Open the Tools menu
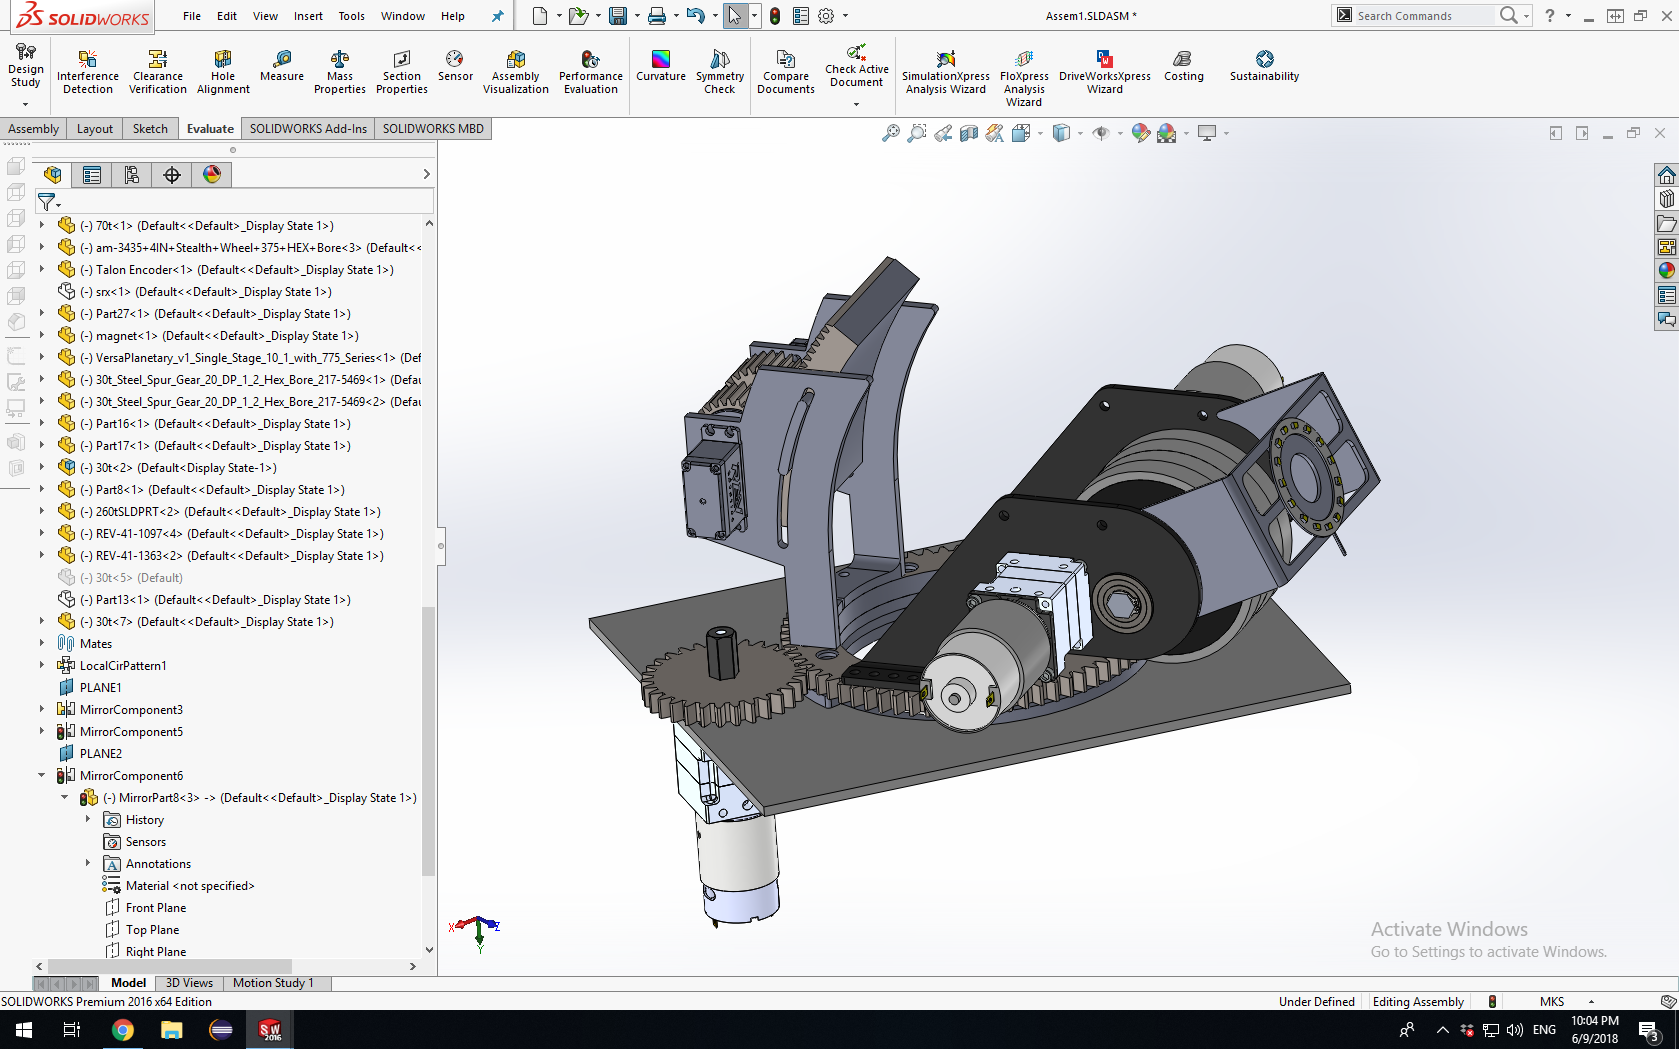The height and width of the screenshot is (1049, 1679). point(352,16)
